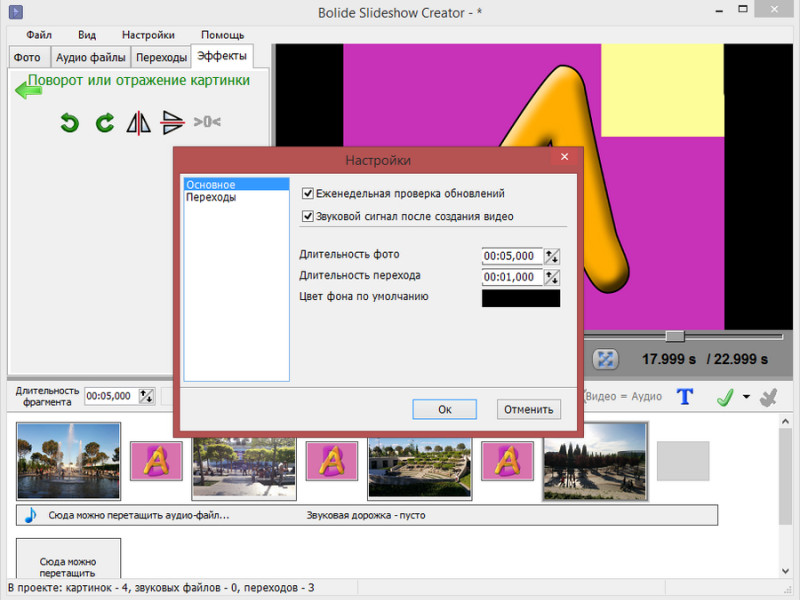Screen dimensions: 800x600
Task: Click the blue music note icon
Action: [x=31, y=515]
